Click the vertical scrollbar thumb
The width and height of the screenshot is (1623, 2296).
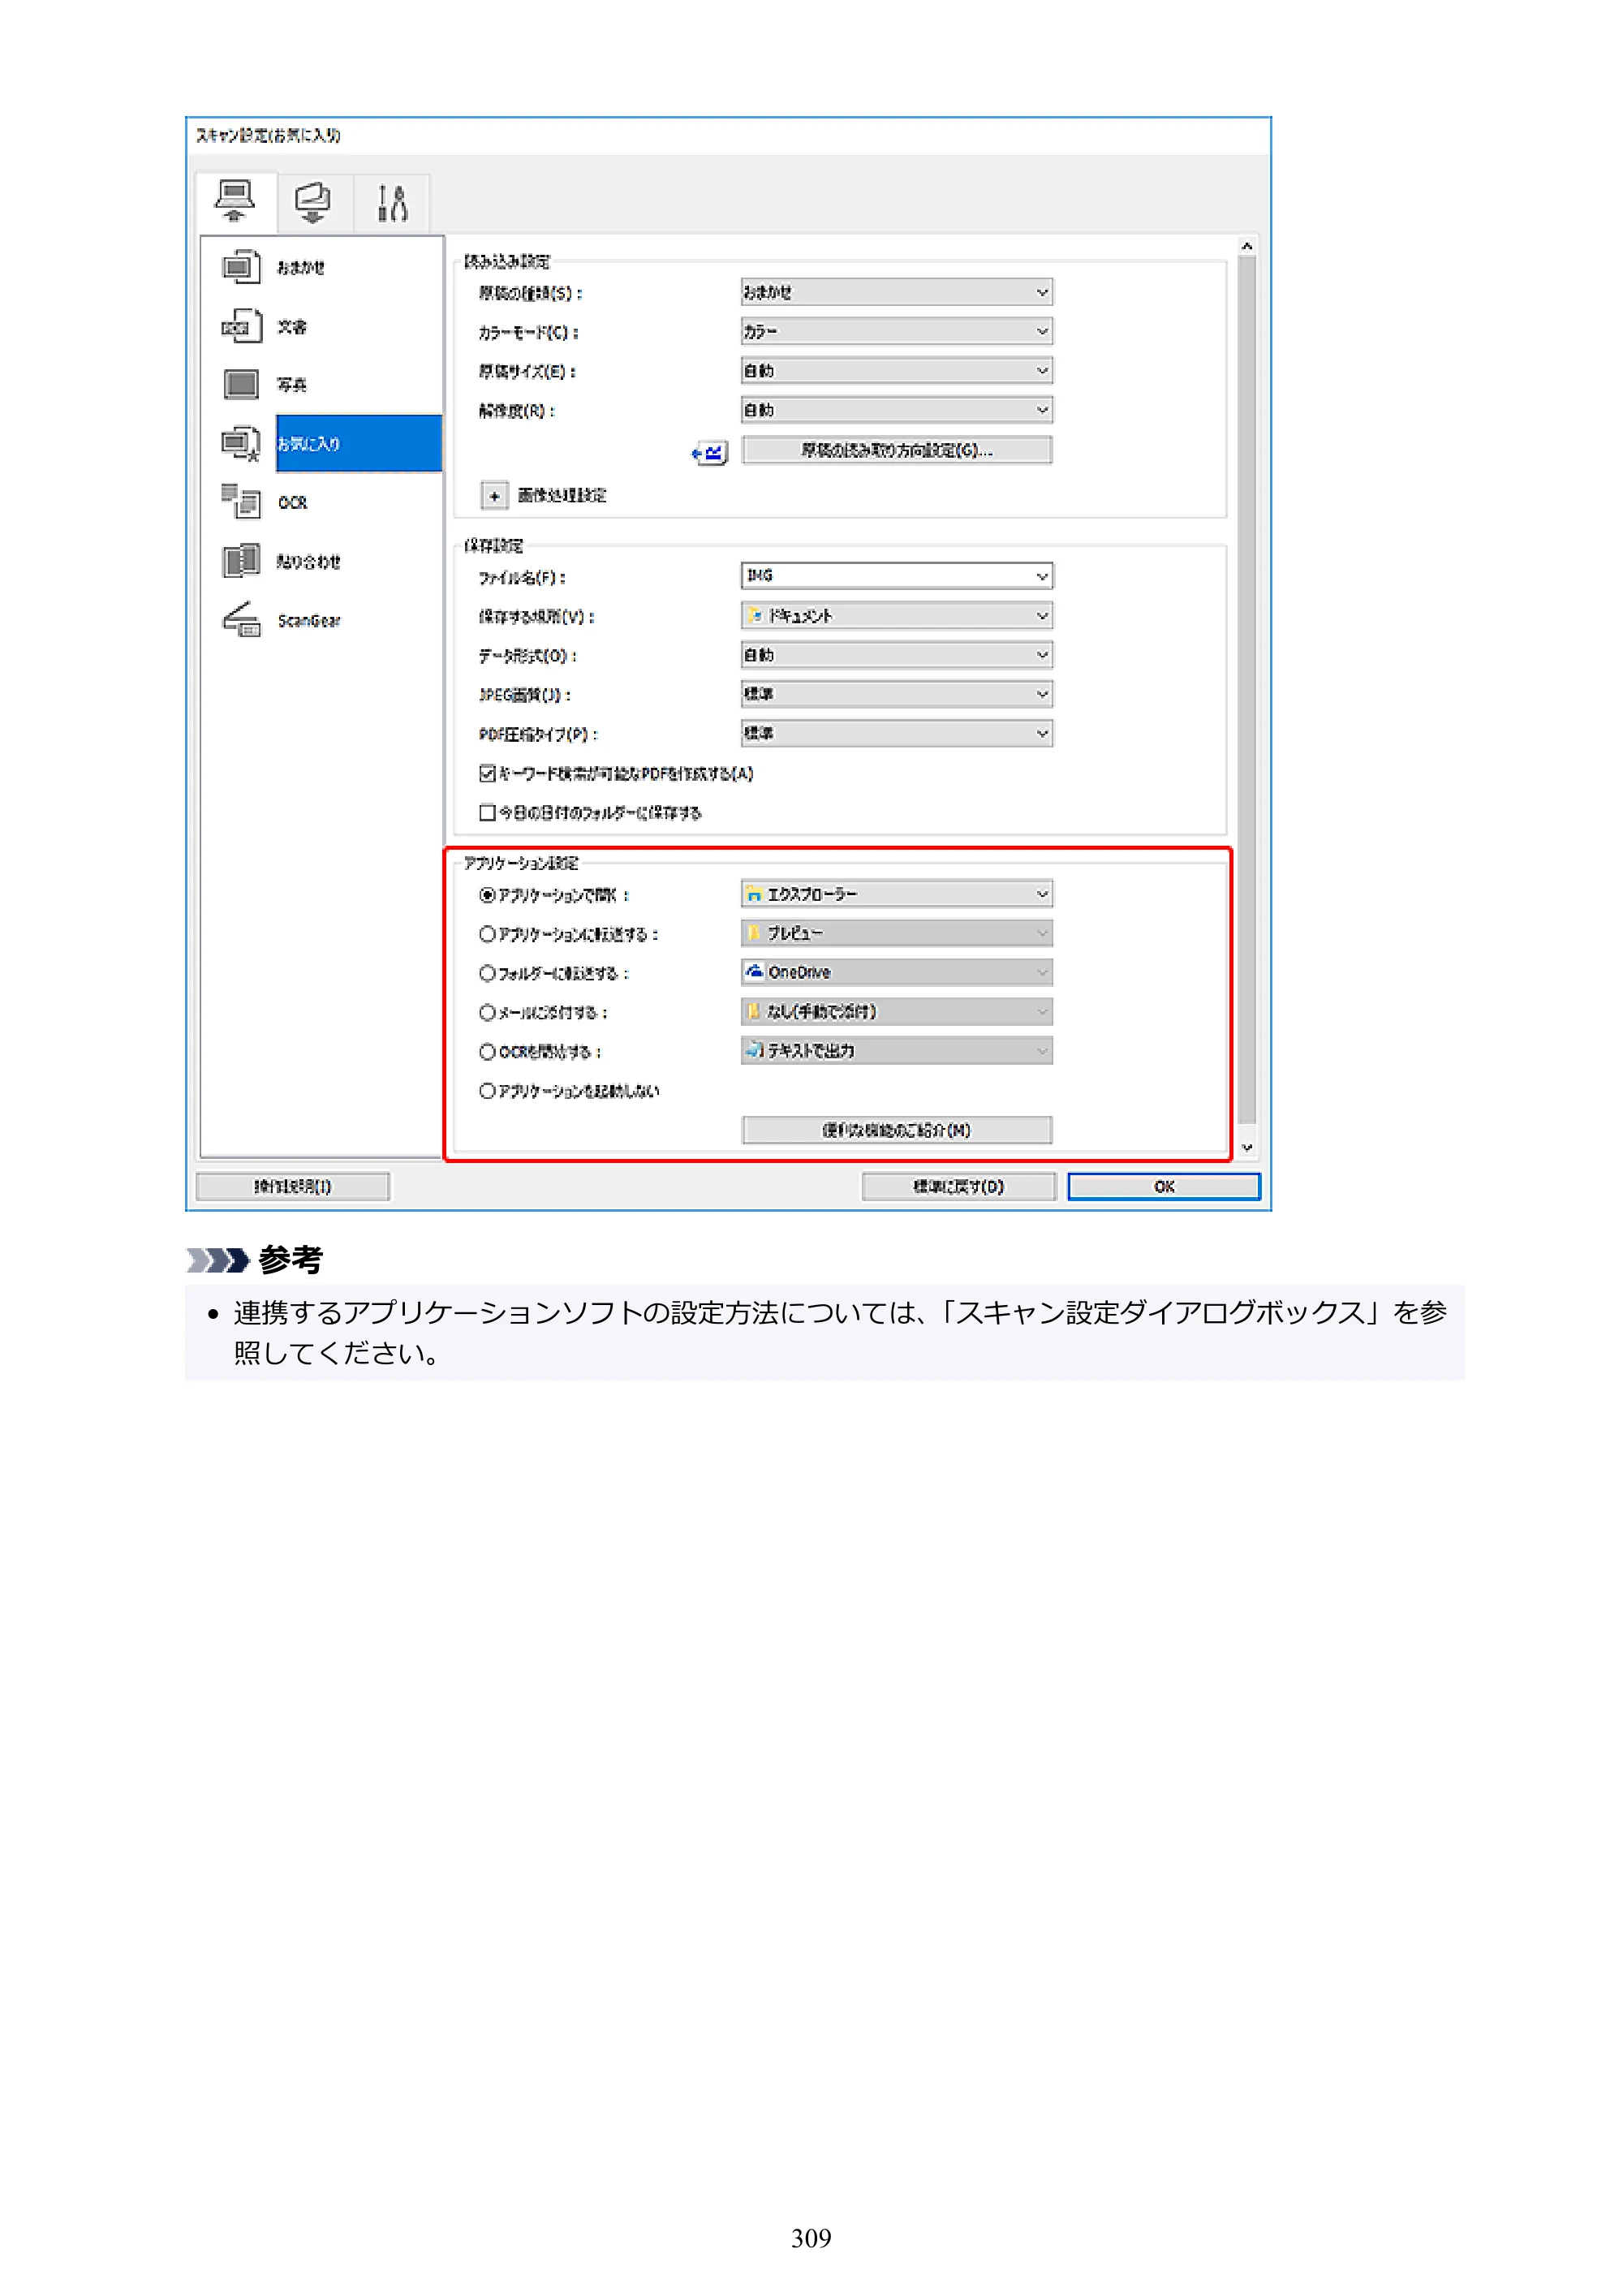tap(1247, 690)
